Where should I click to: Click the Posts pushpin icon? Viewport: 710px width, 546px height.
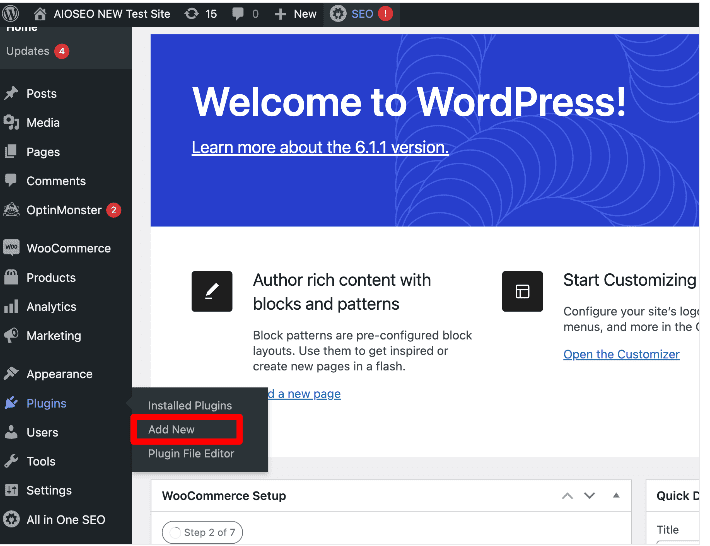[x=12, y=93]
